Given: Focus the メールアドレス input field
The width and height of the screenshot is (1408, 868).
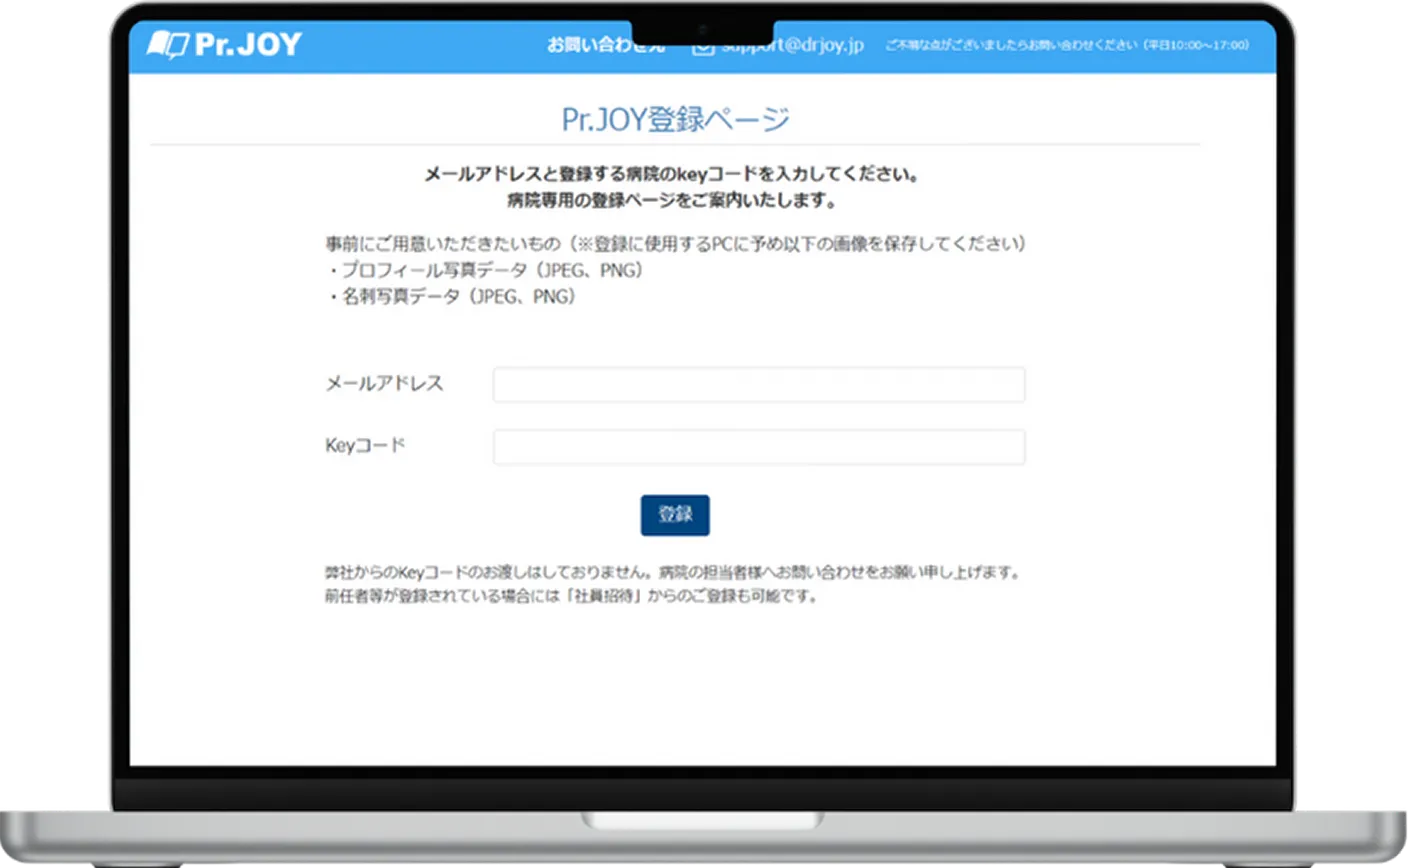Looking at the screenshot, I should coord(758,384).
